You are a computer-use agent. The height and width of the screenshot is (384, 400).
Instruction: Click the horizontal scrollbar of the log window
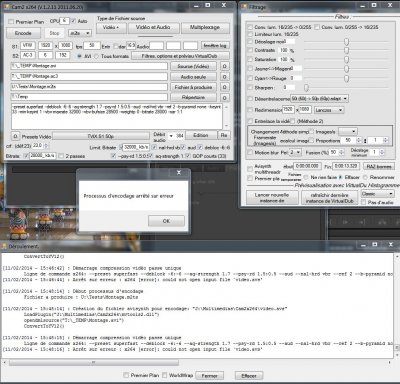tap(197, 362)
